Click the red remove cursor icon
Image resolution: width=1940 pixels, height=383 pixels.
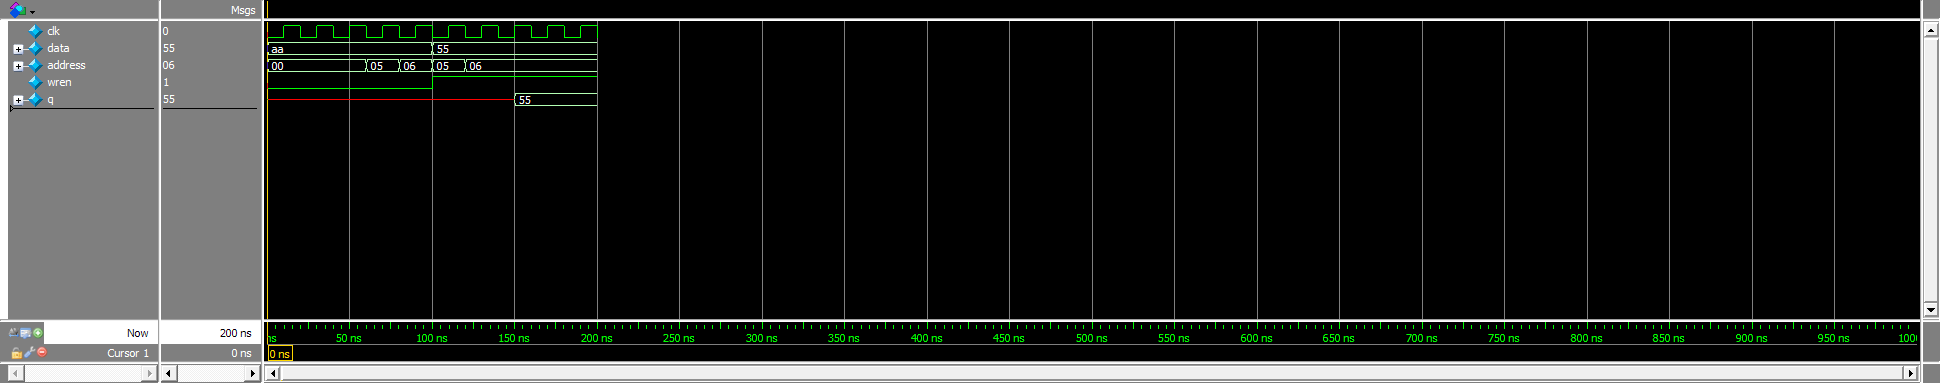tap(42, 352)
